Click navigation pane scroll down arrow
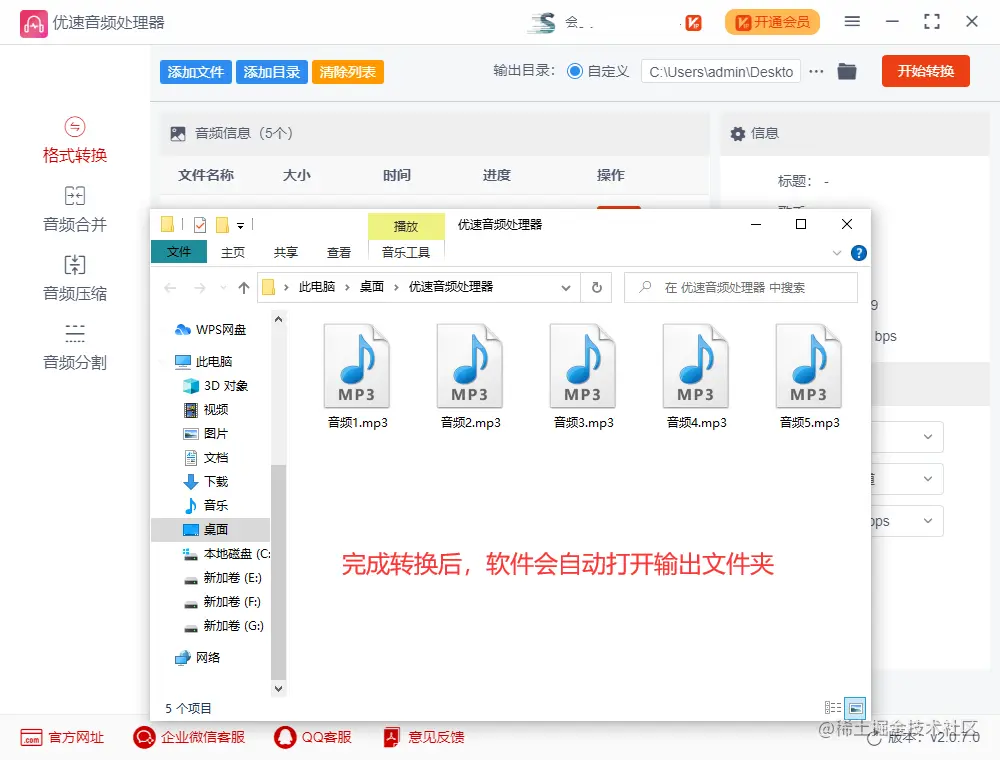The height and width of the screenshot is (760, 1000). tap(278, 689)
